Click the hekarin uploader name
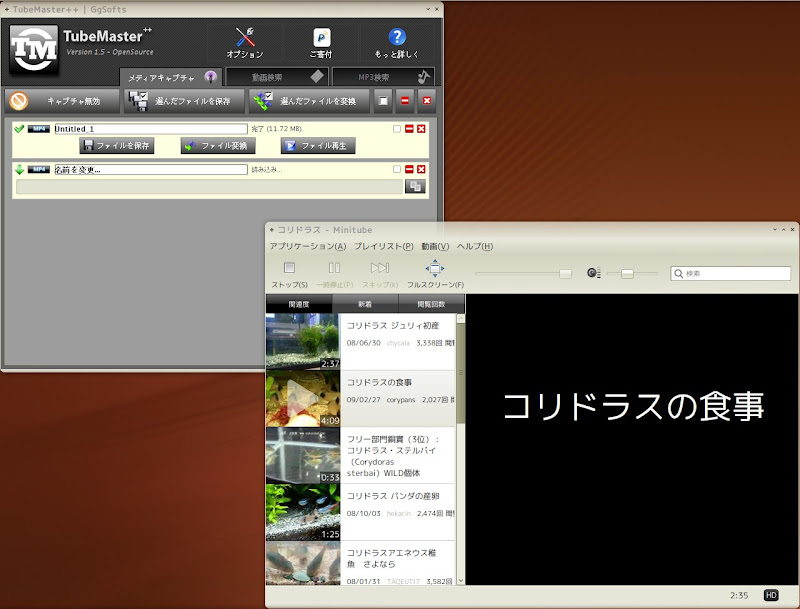800x609 pixels. click(x=398, y=514)
